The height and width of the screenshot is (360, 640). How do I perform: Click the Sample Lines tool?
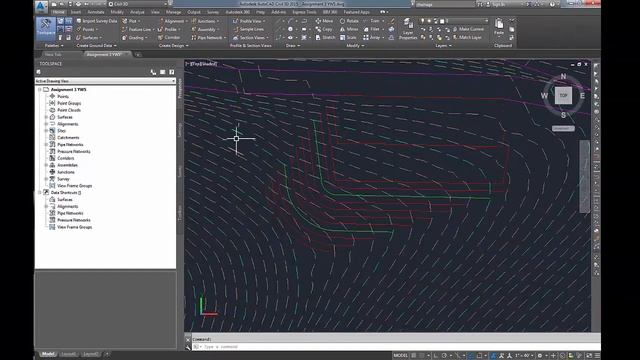click(249, 29)
